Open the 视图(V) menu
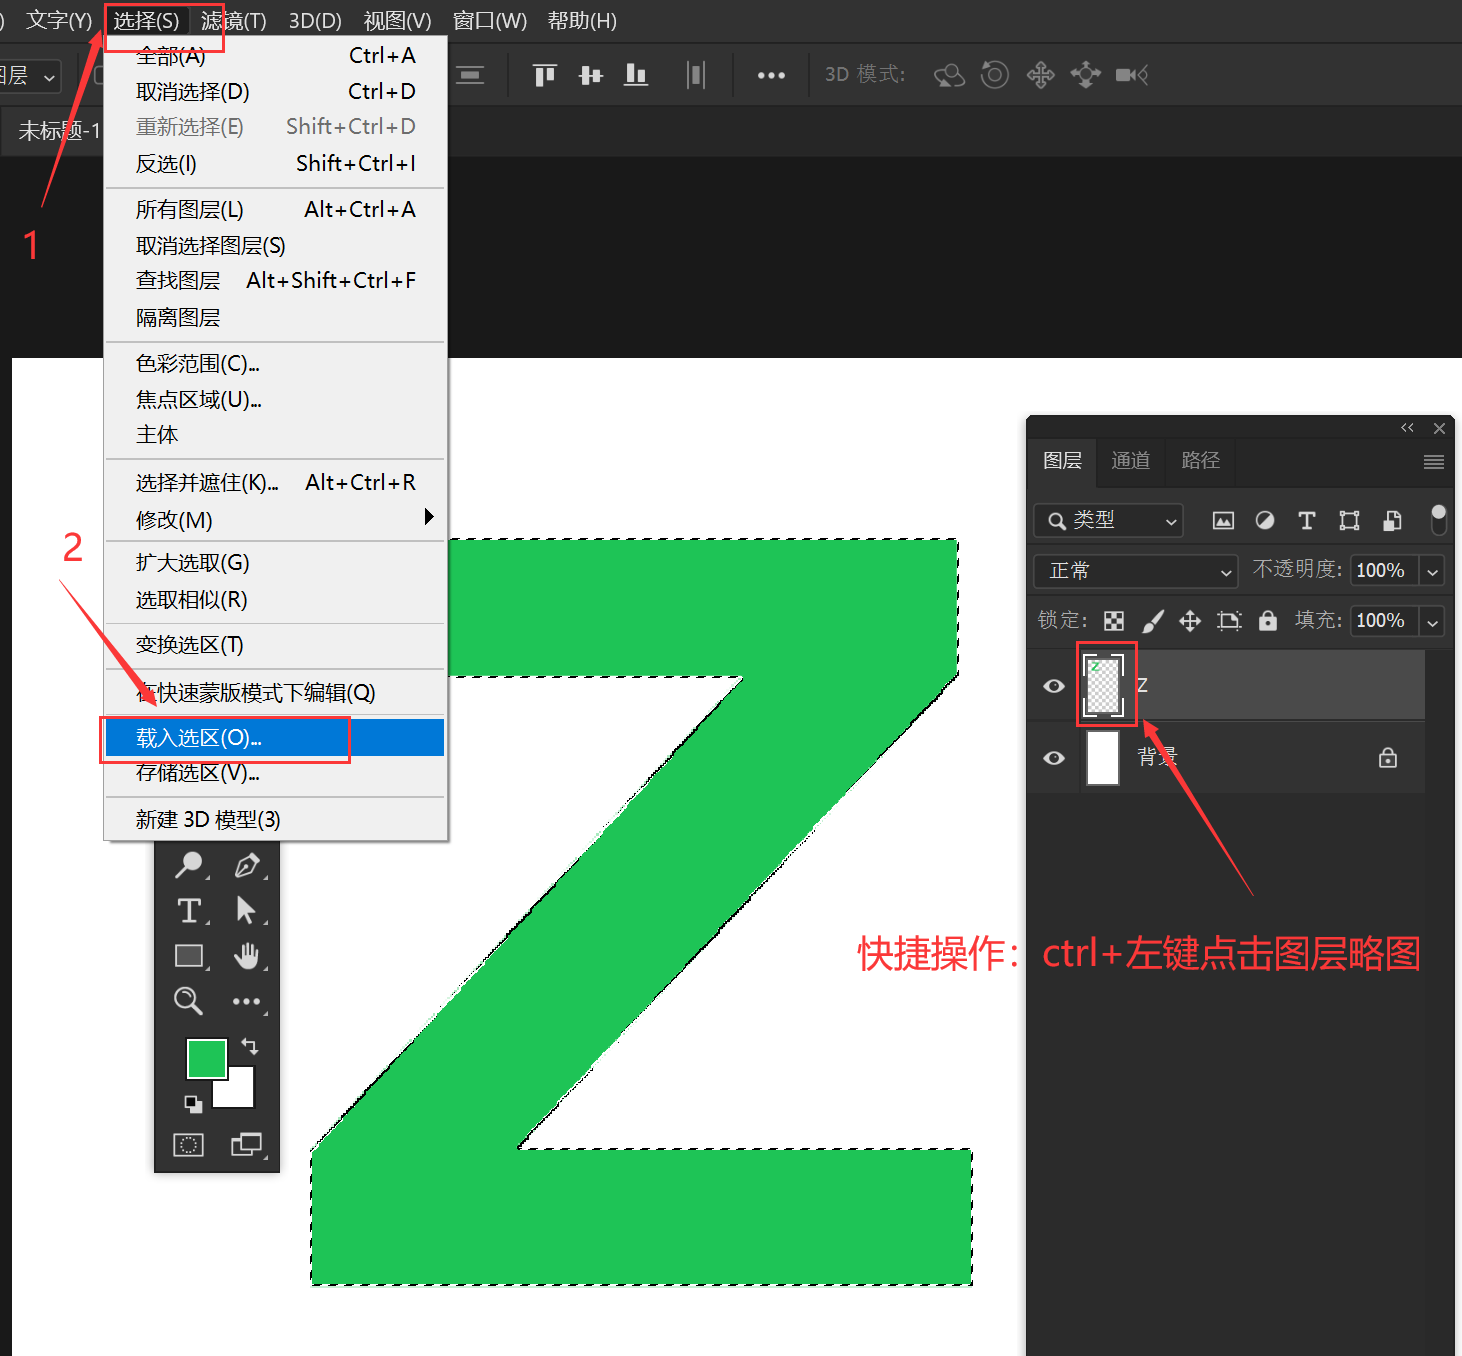This screenshot has width=1462, height=1356. [397, 21]
